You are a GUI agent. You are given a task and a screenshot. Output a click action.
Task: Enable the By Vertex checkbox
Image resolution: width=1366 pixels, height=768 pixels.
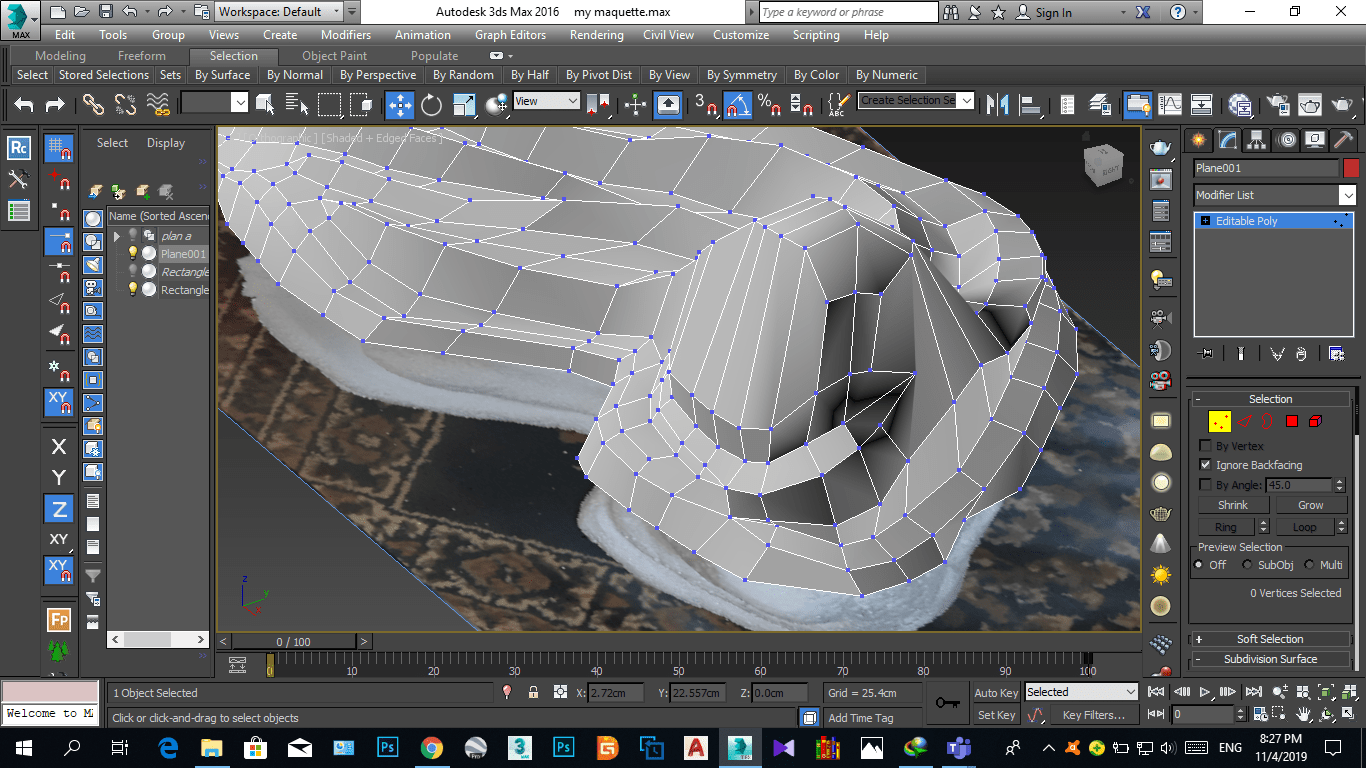point(1205,446)
